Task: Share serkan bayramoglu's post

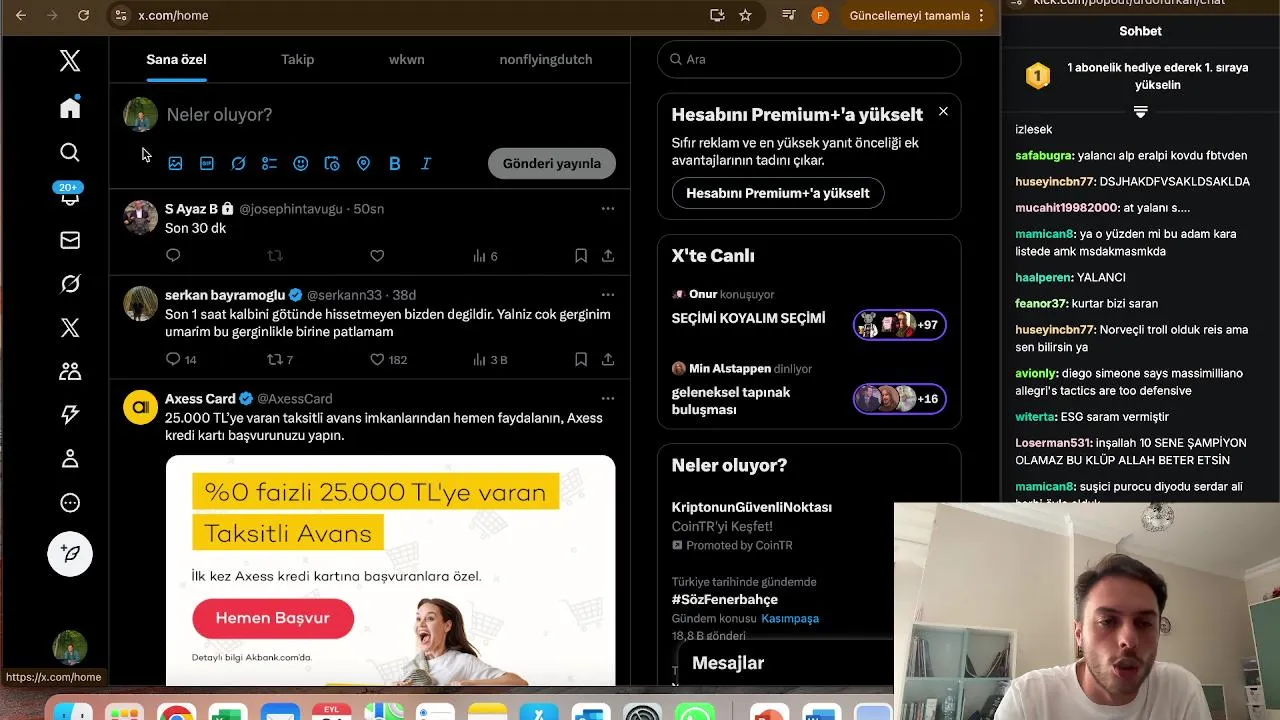Action: pos(608,359)
